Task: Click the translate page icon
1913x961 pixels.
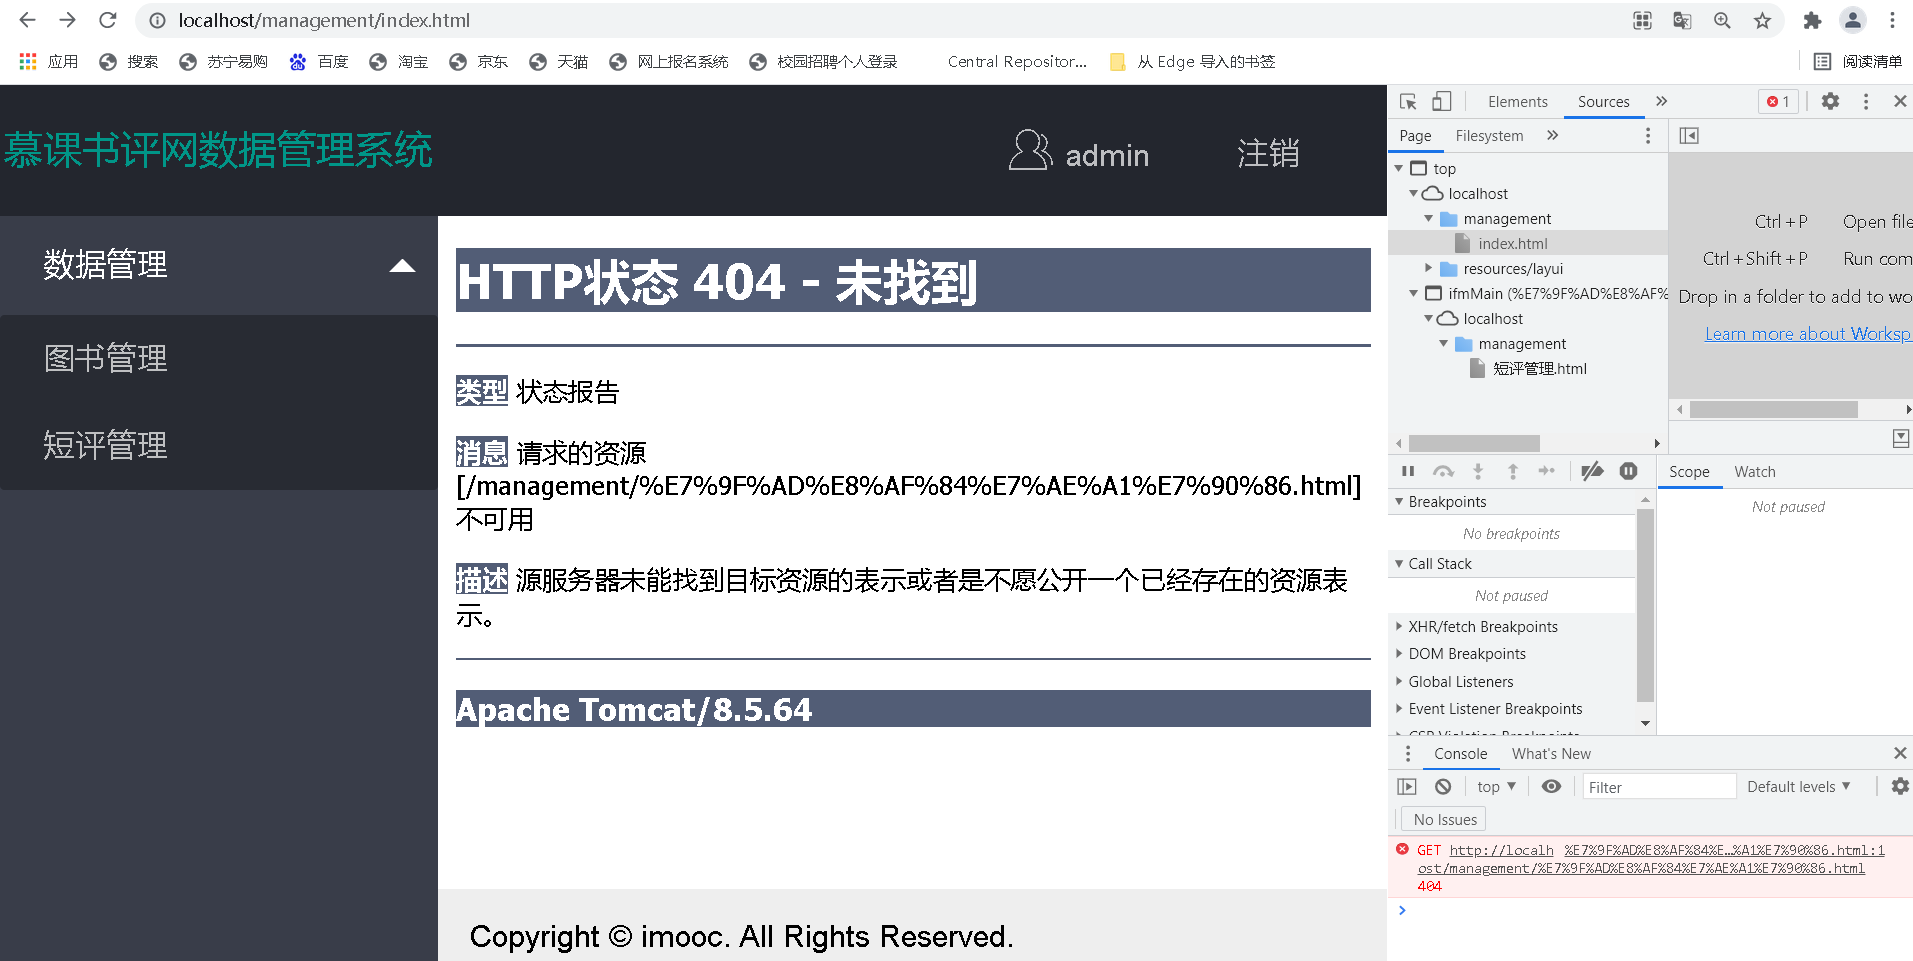Action: point(1682,20)
